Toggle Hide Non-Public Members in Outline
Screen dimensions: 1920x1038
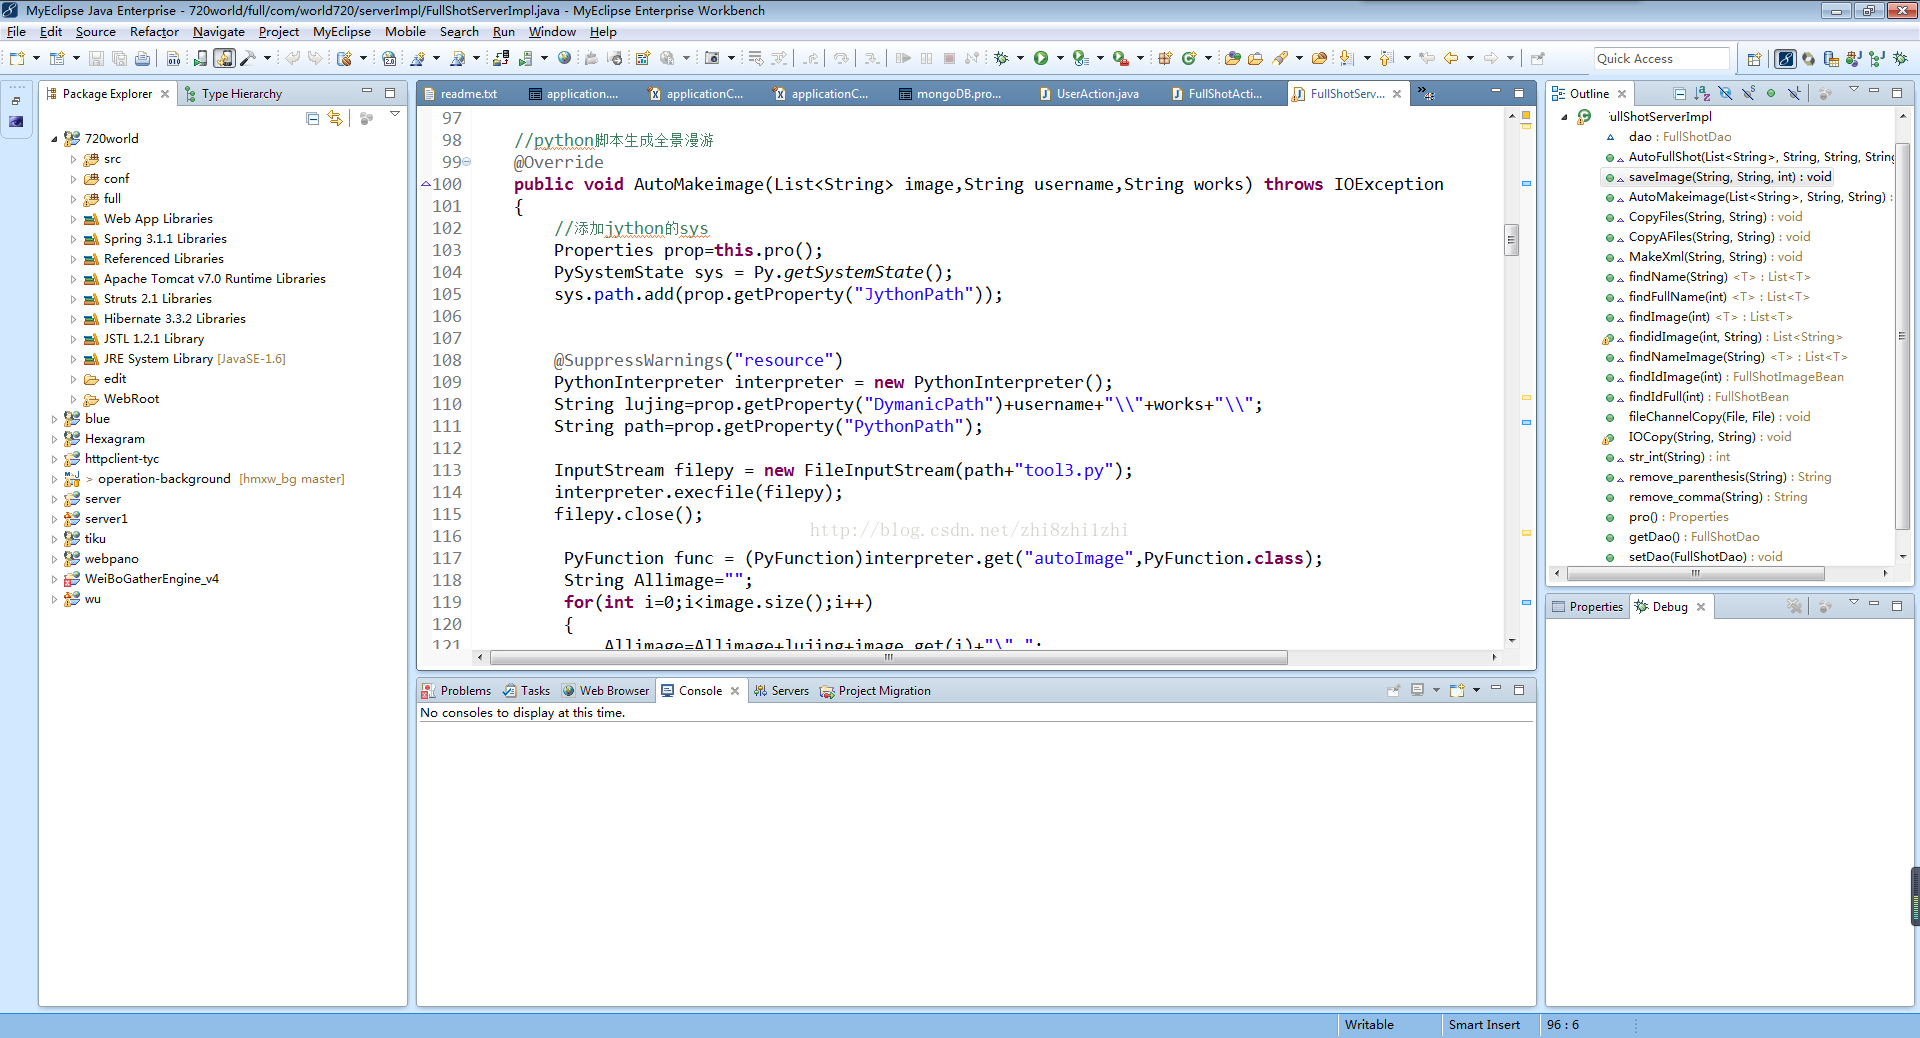[1771, 93]
